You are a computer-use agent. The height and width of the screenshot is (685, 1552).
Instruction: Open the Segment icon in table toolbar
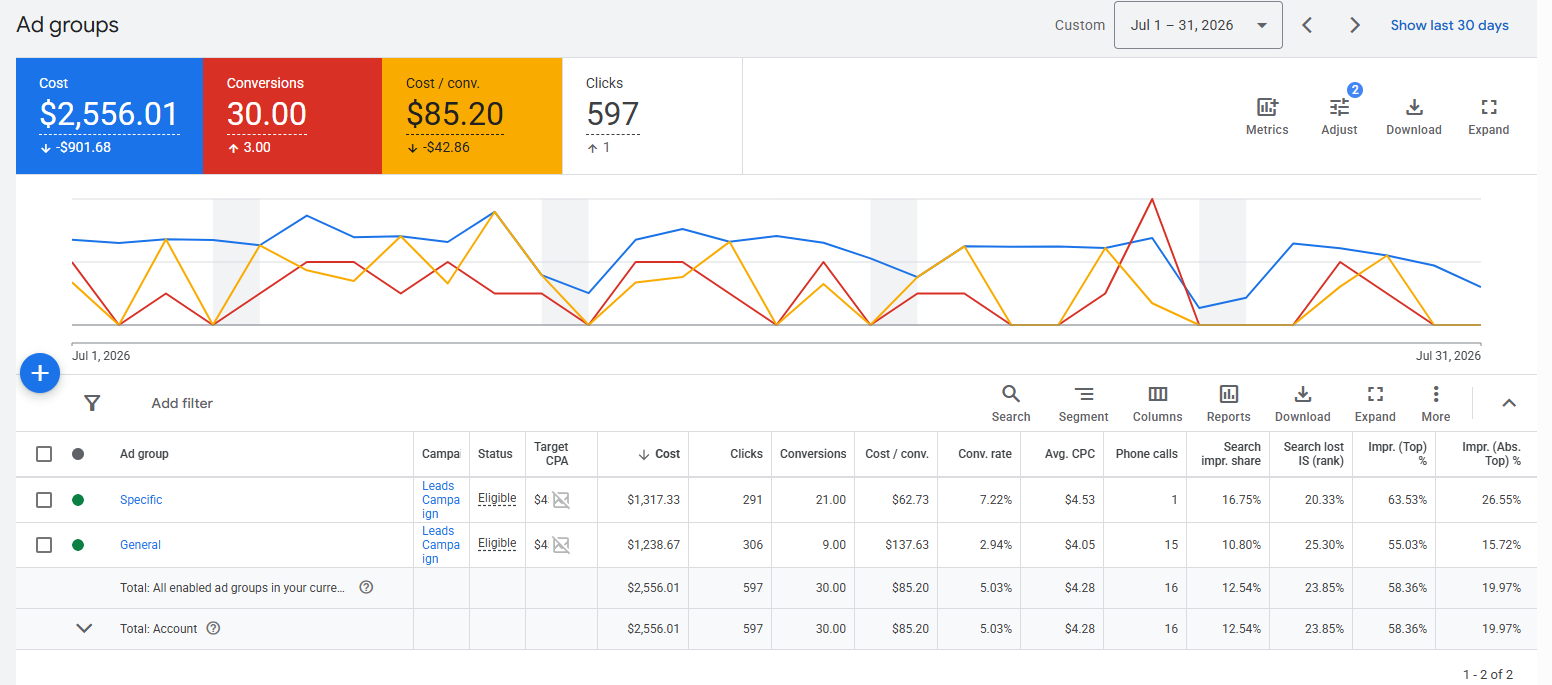pos(1084,394)
